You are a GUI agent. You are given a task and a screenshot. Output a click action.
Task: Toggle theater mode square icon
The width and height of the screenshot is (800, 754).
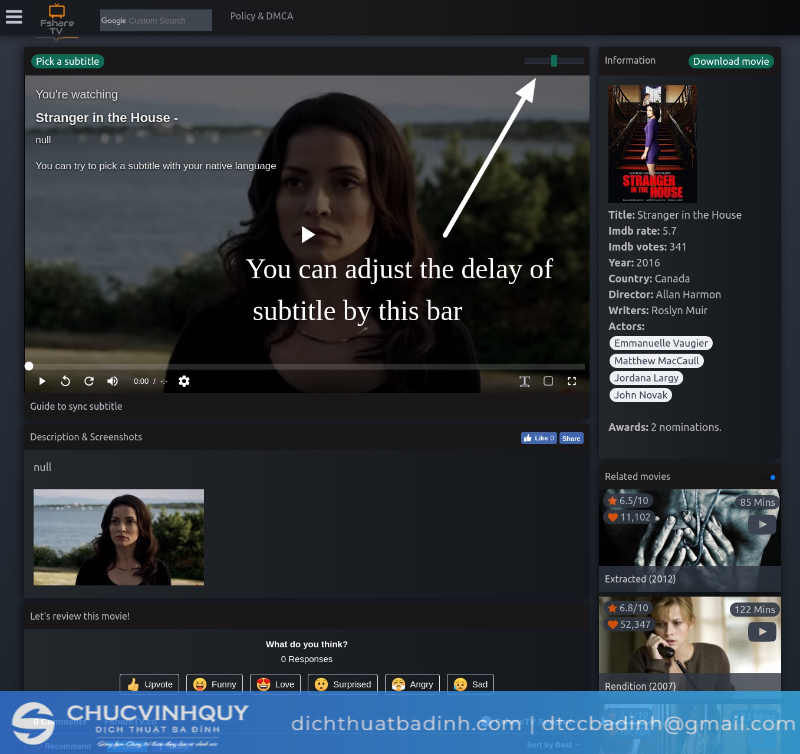[x=548, y=381]
